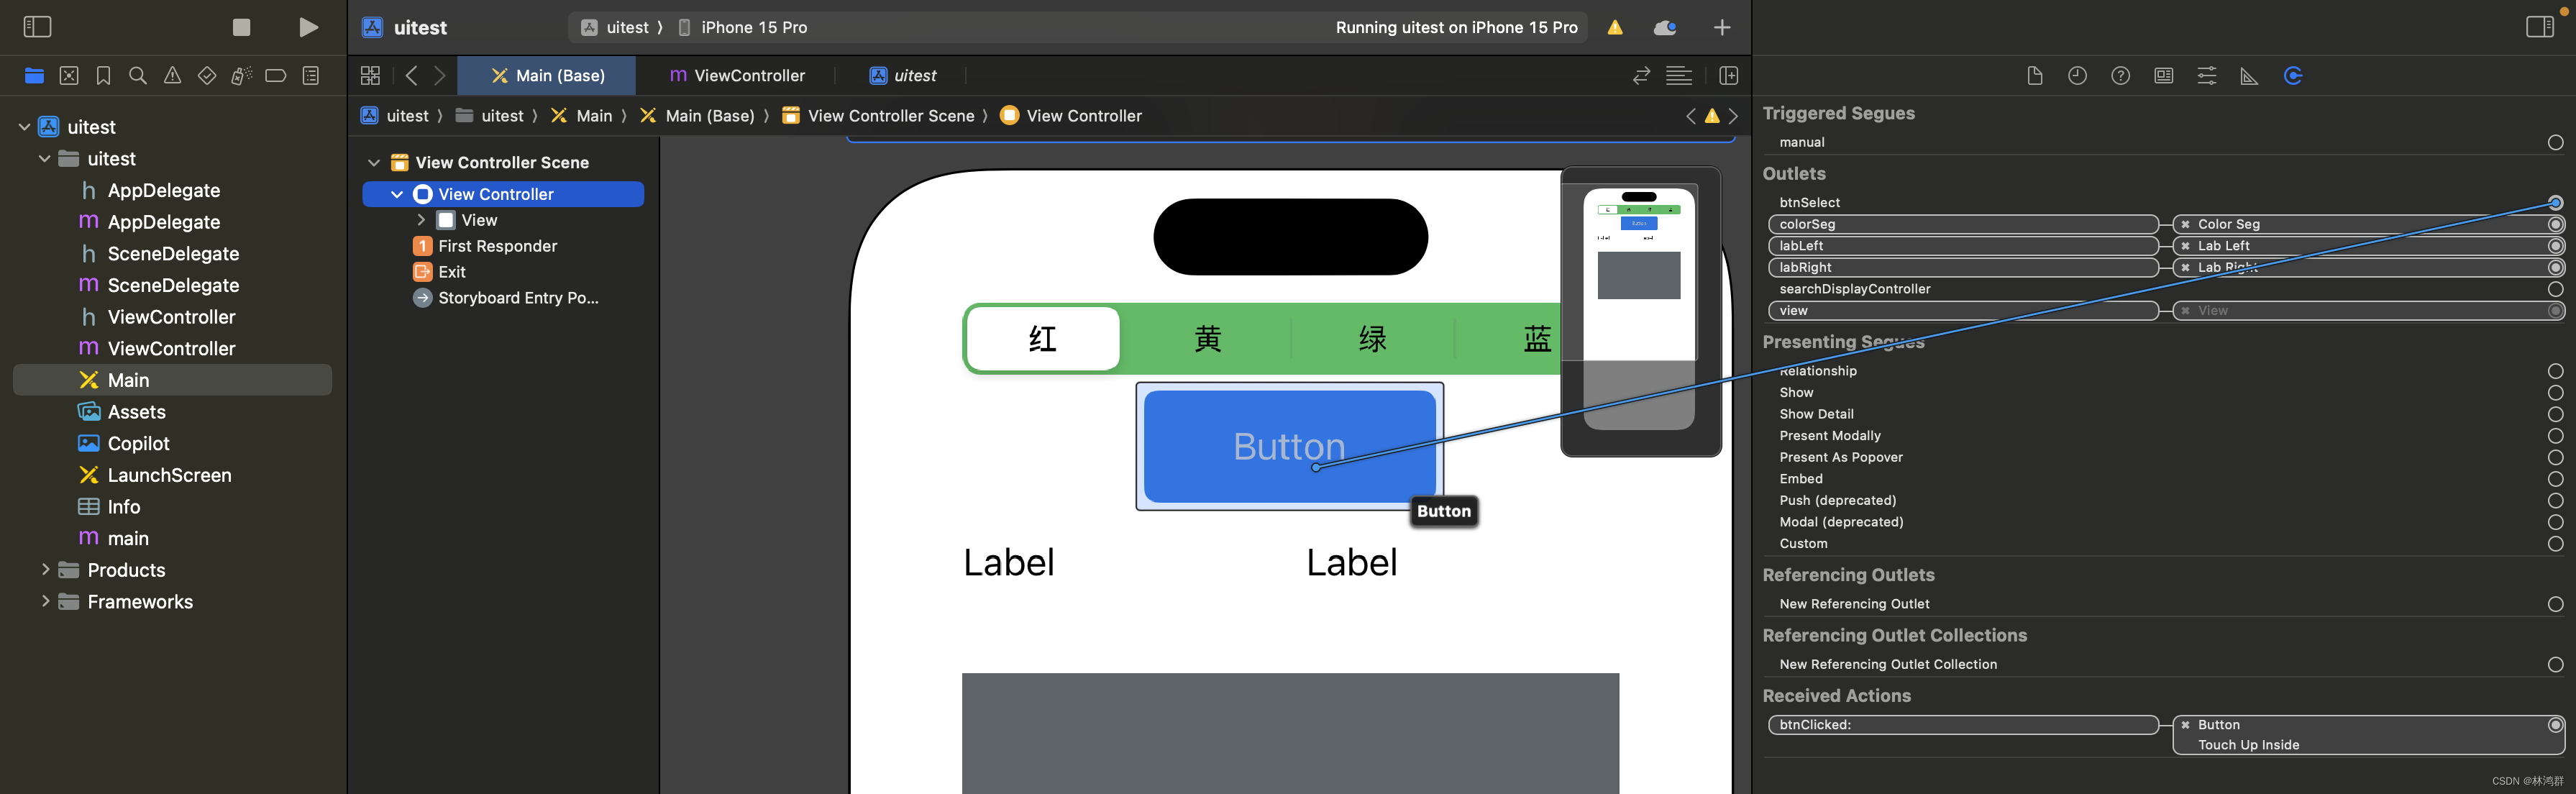2576x794 pixels.
Task: Open the bookmark navigator
Action: (x=103, y=76)
